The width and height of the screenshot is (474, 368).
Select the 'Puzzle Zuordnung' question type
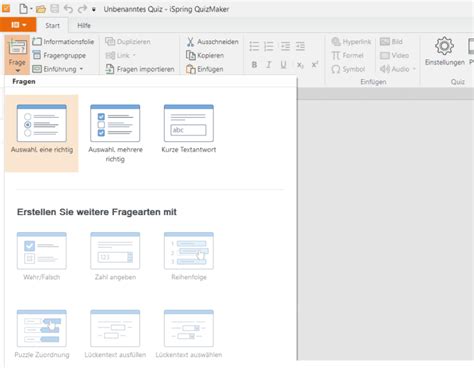click(42, 334)
